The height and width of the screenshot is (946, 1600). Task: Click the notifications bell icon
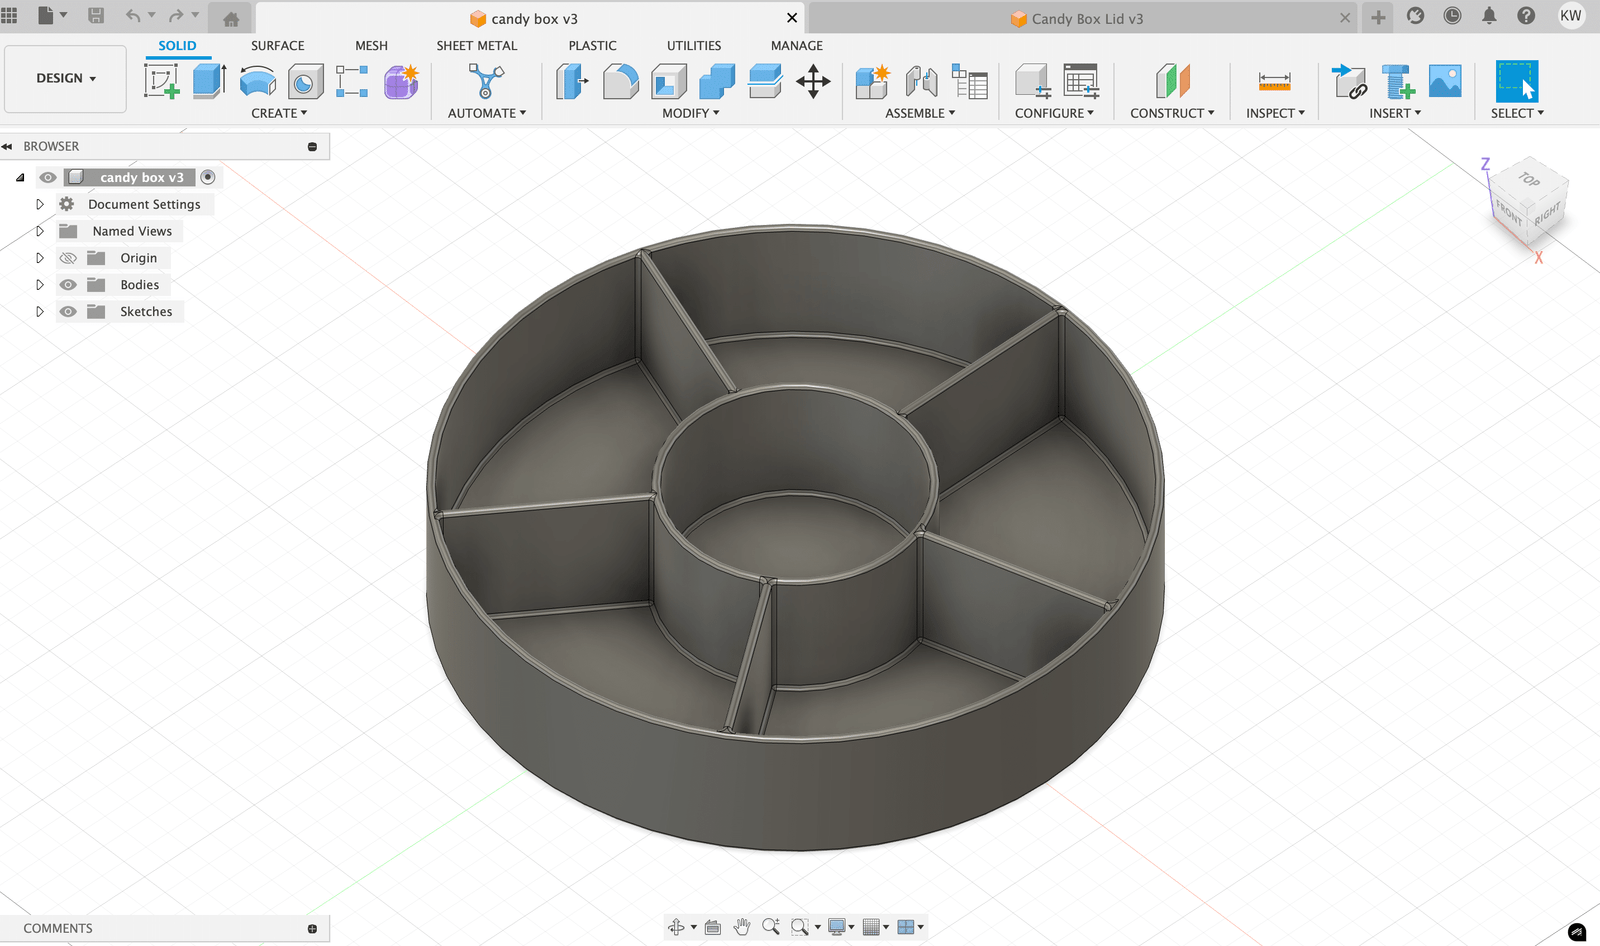click(x=1489, y=16)
